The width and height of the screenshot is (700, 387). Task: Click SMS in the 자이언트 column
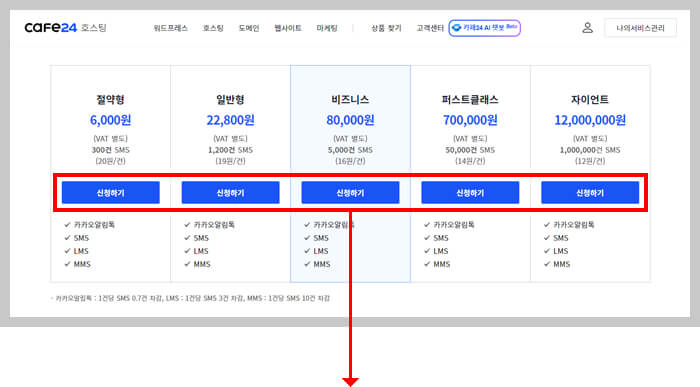point(561,238)
